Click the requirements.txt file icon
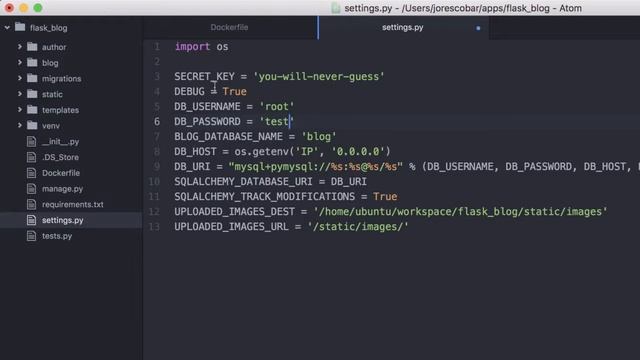Screen dimensions: 640x360 point(31,204)
